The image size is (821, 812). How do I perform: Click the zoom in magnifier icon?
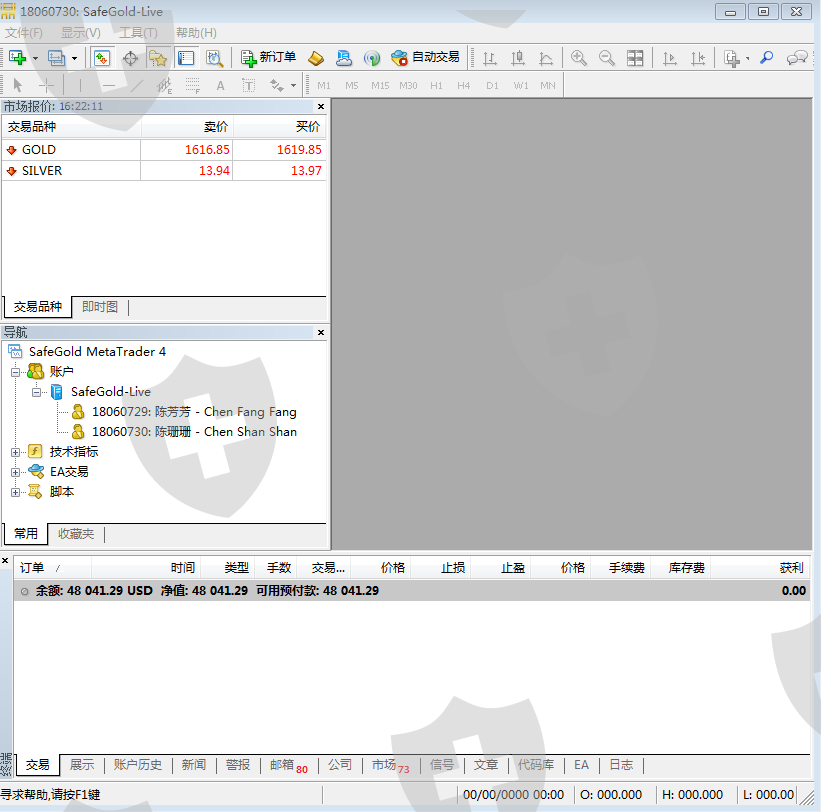pyautogui.click(x=579, y=58)
